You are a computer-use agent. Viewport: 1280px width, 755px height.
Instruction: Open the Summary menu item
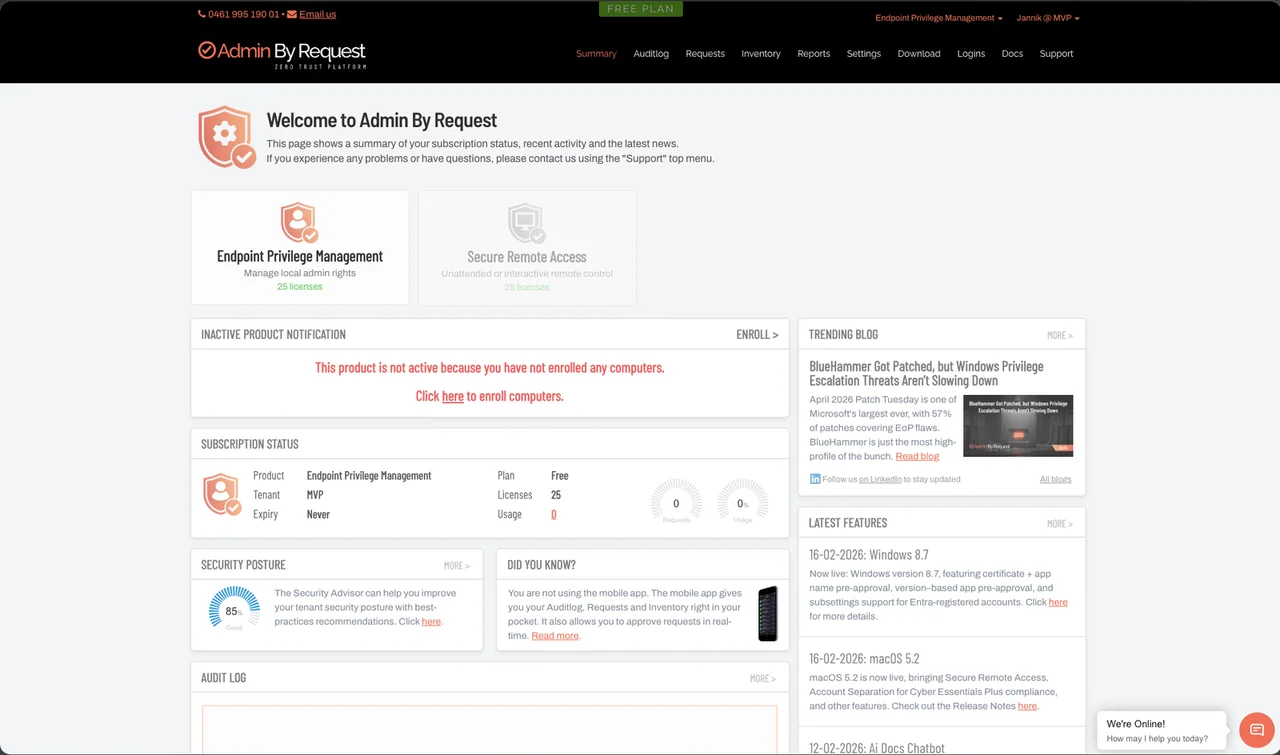pyautogui.click(x=596, y=54)
